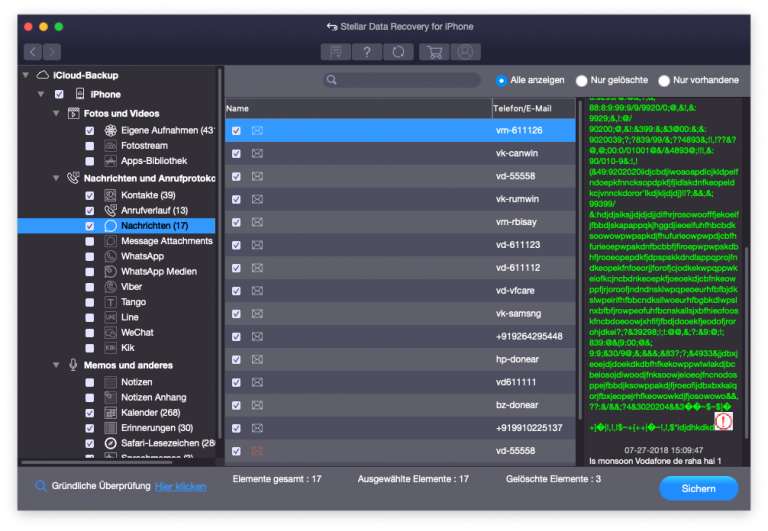The height and width of the screenshot is (531, 768).
Task: Collapse the Fotos und Videos section
Action: point(56,113)
